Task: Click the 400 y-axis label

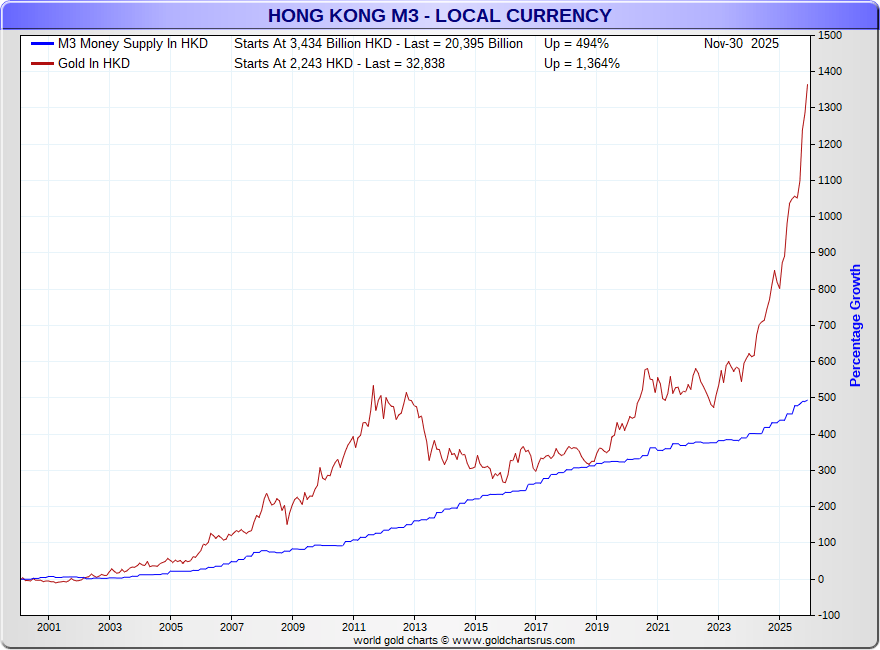Action: tap(827, 434)
